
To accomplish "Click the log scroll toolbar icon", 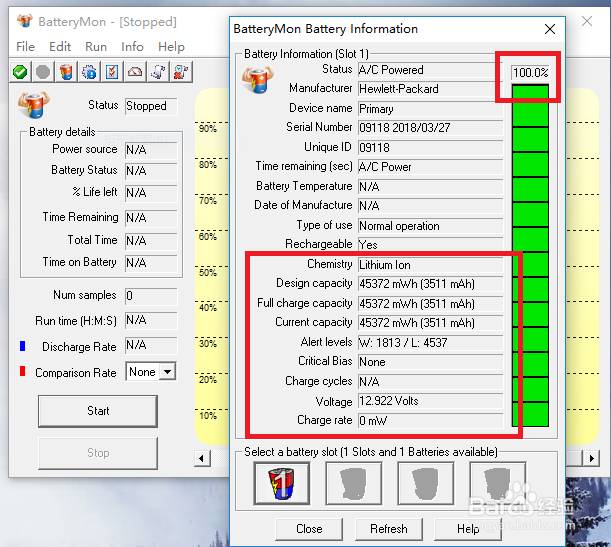I will pos(158,72).
